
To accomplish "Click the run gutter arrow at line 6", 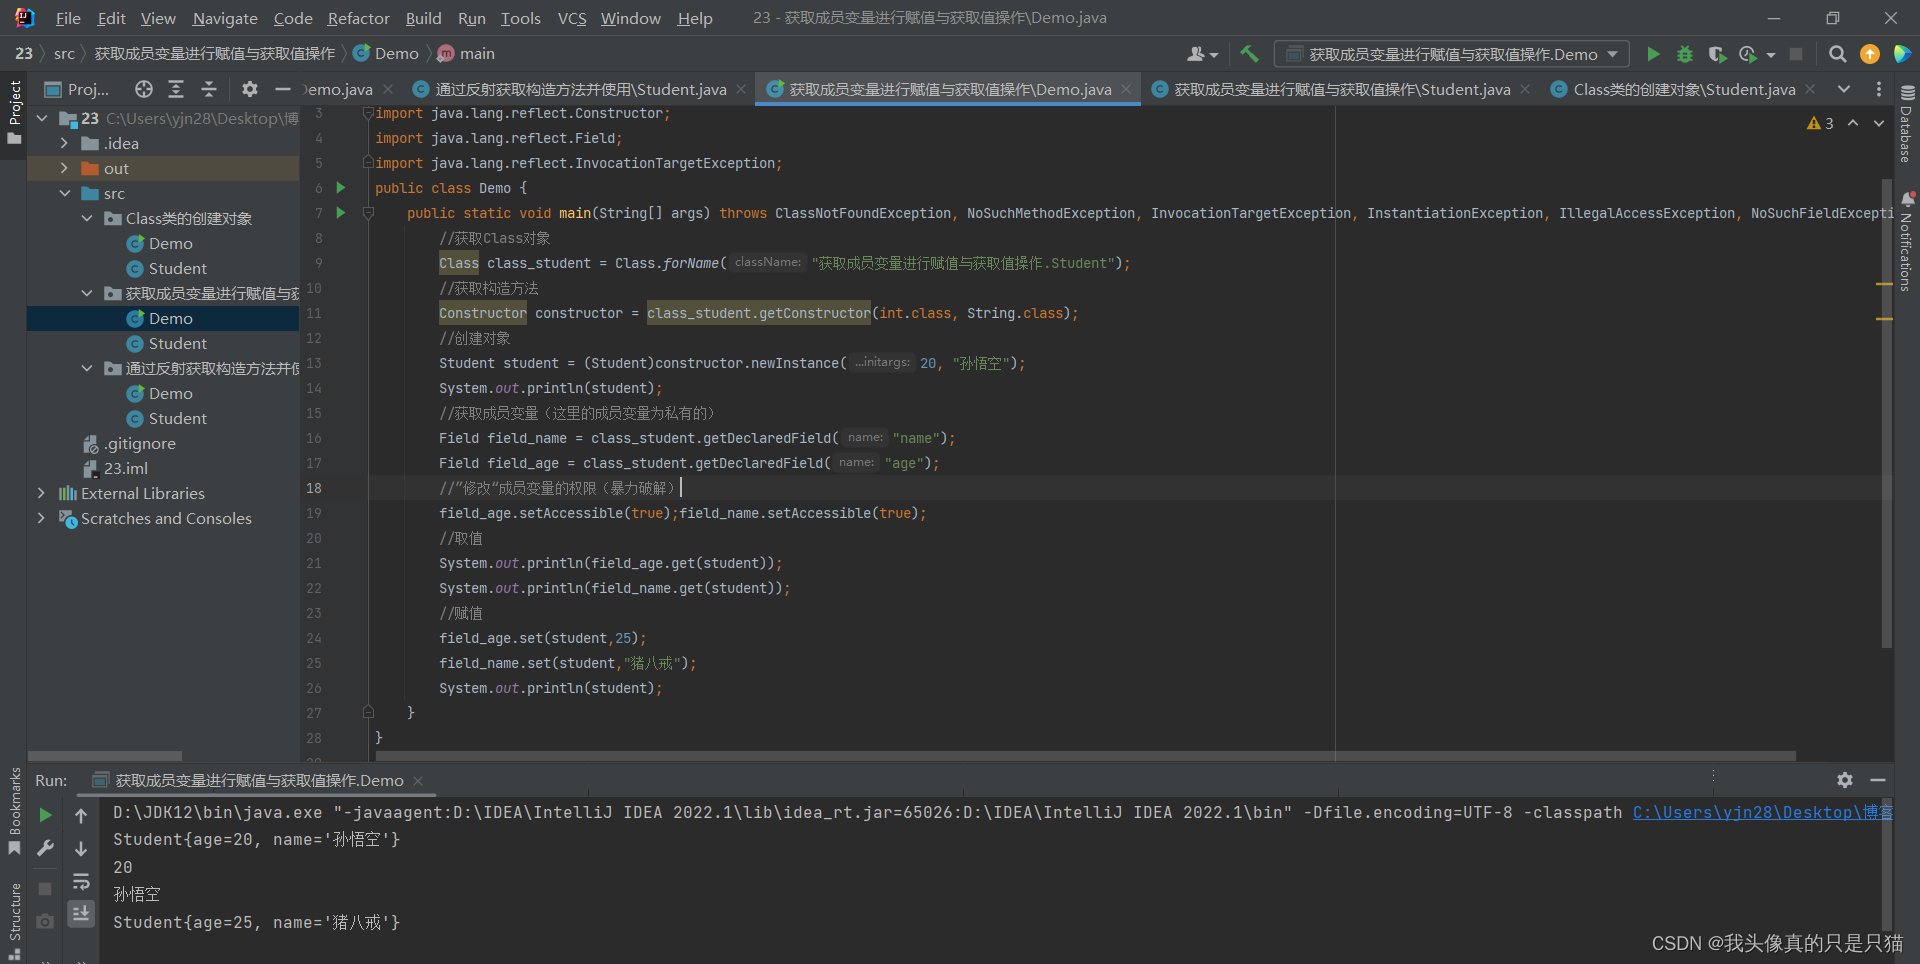I will [x=341, y=188].
